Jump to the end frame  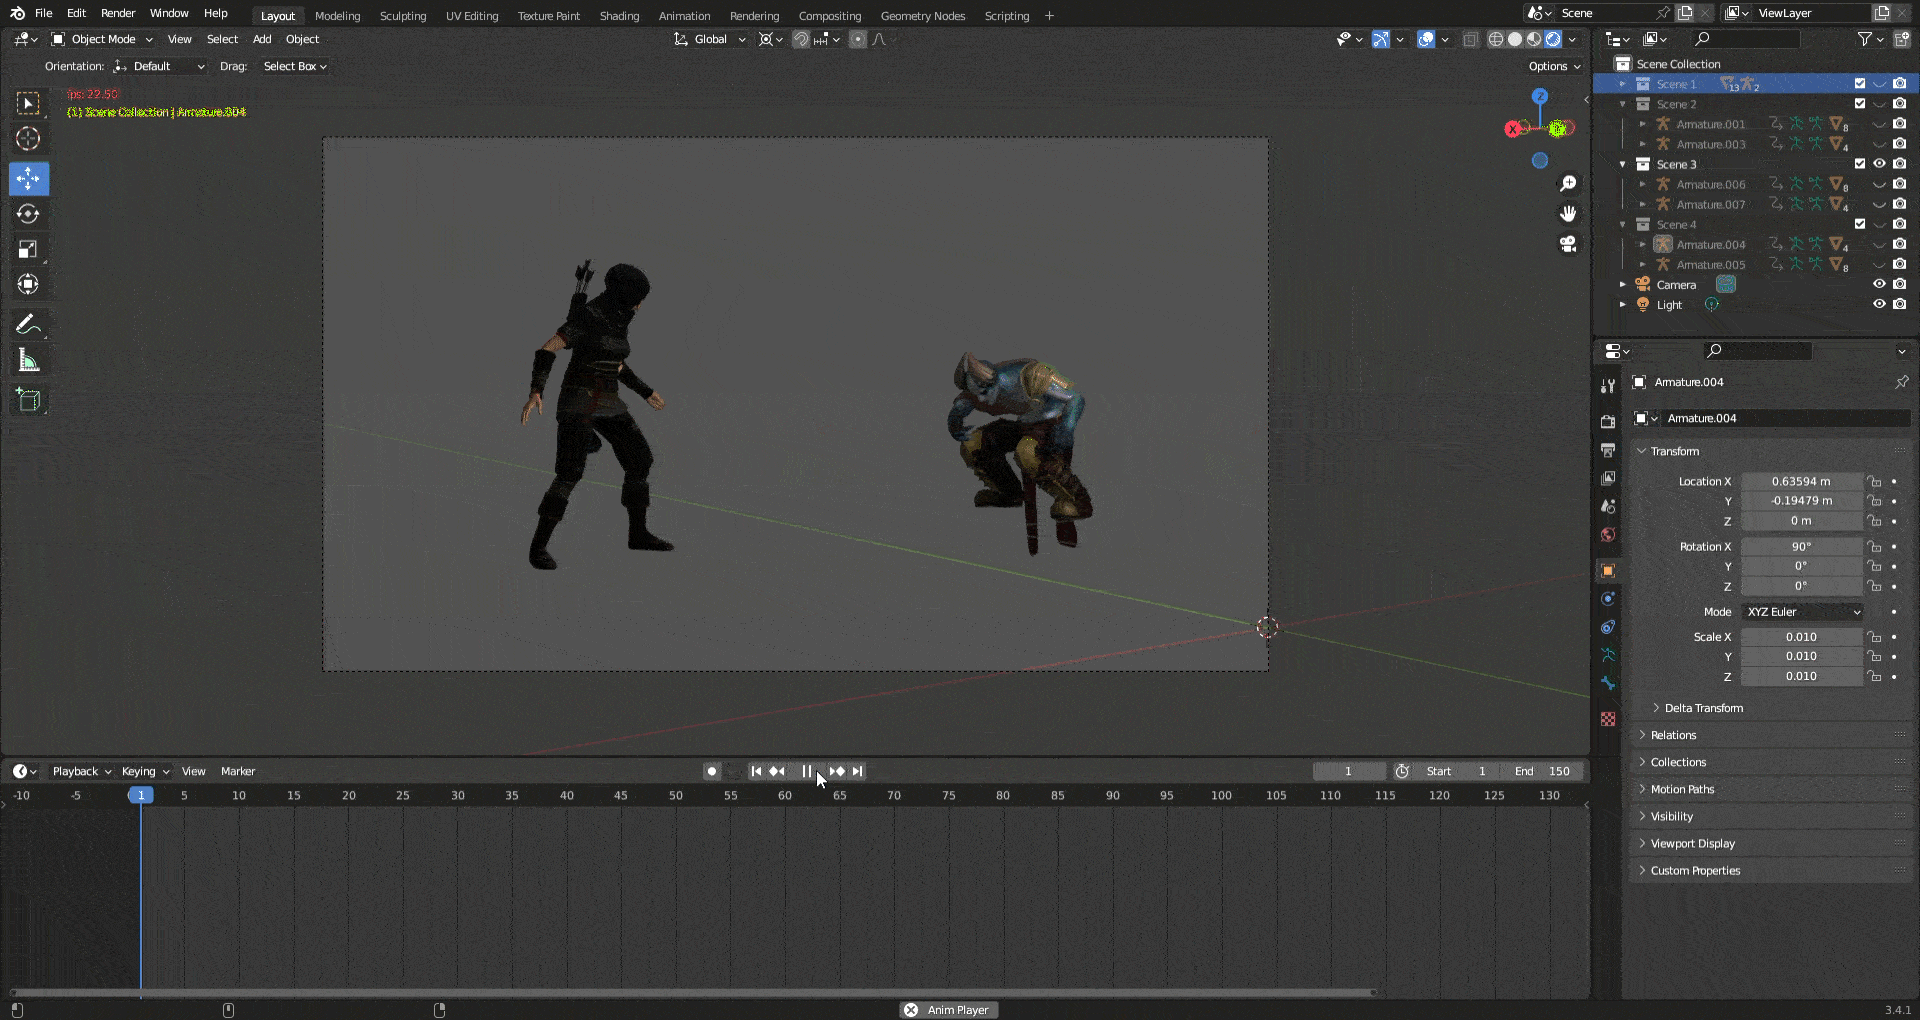pyautogui.click(x=857, y=771)
